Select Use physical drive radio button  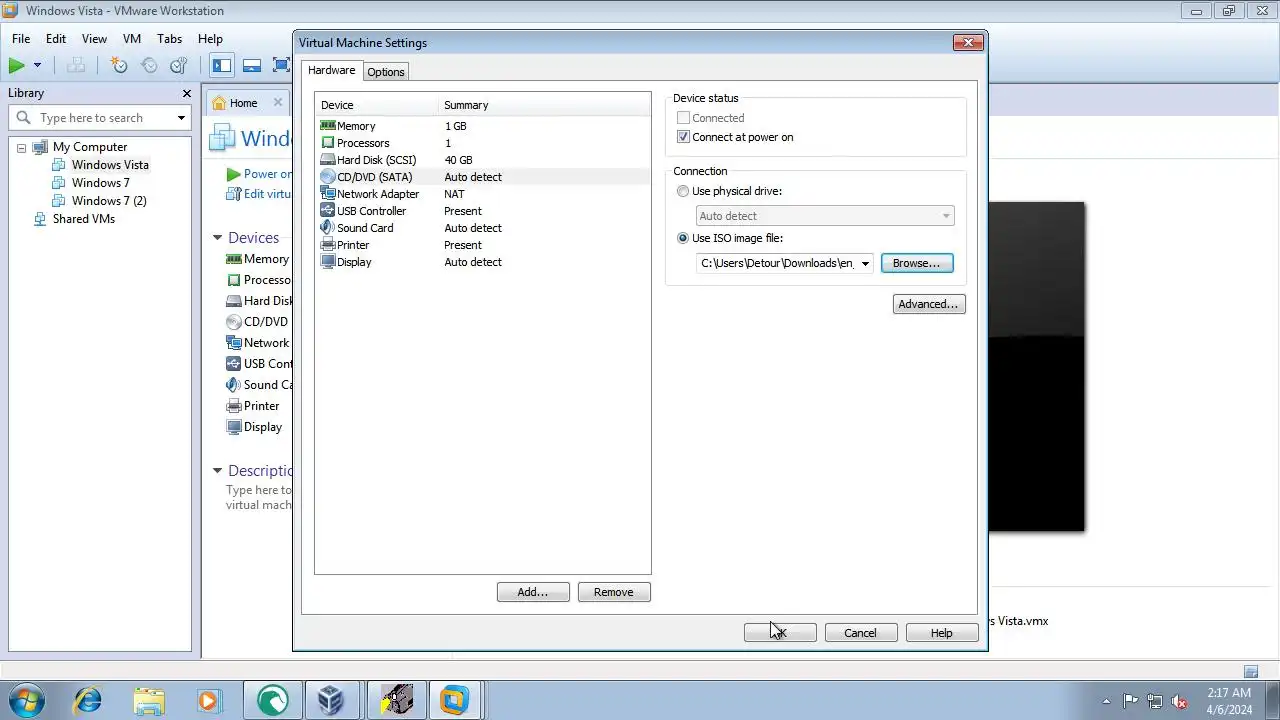[x=683, y=191]
